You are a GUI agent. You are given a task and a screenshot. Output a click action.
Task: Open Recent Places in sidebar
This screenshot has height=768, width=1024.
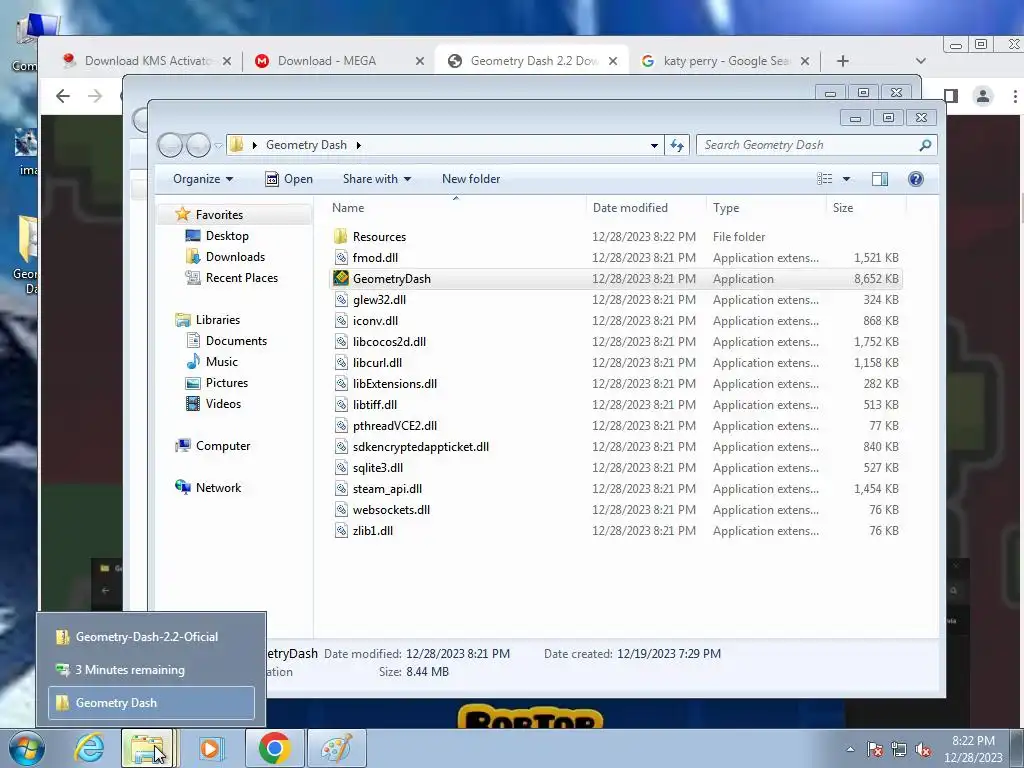coord(242,278)
